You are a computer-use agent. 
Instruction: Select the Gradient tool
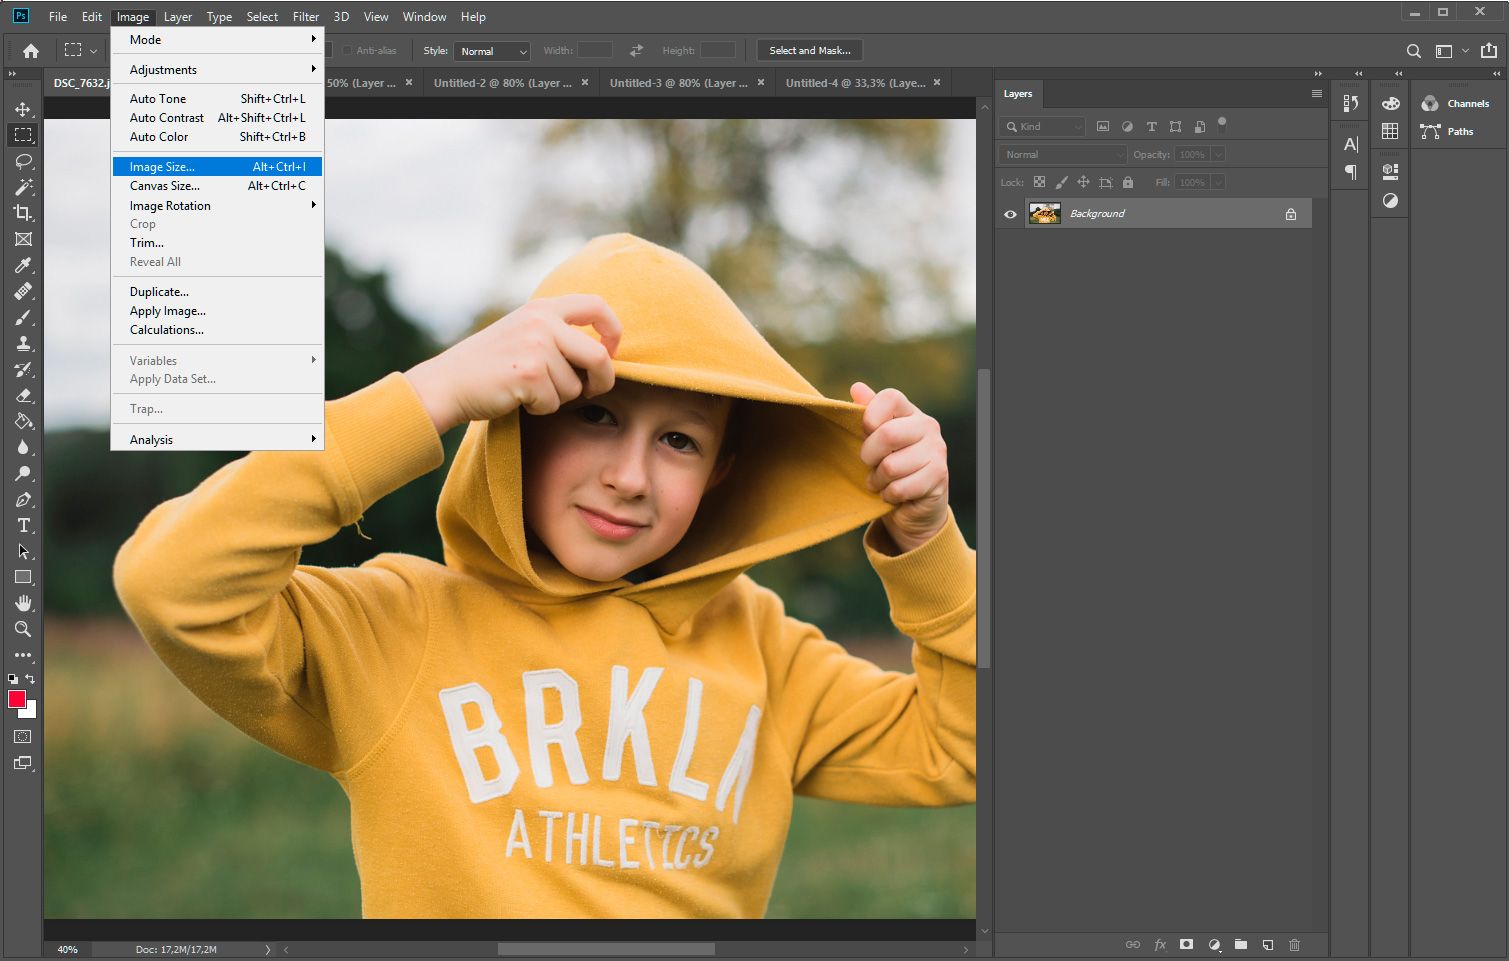[23, 421]
